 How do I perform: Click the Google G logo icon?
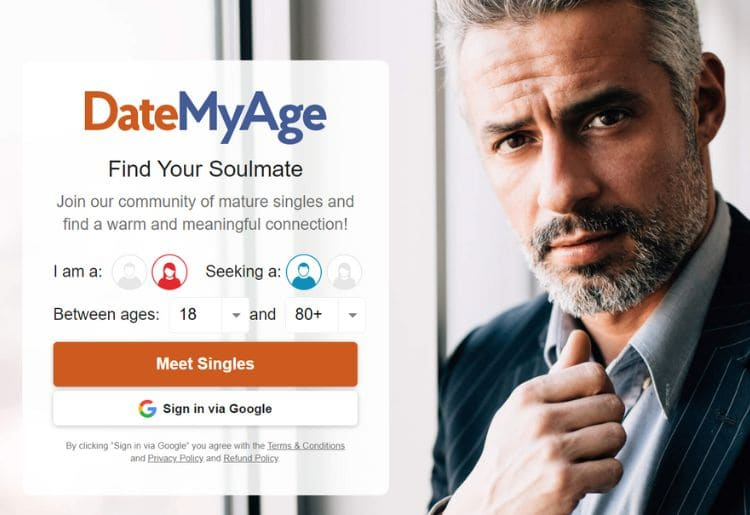pos(147,408)
